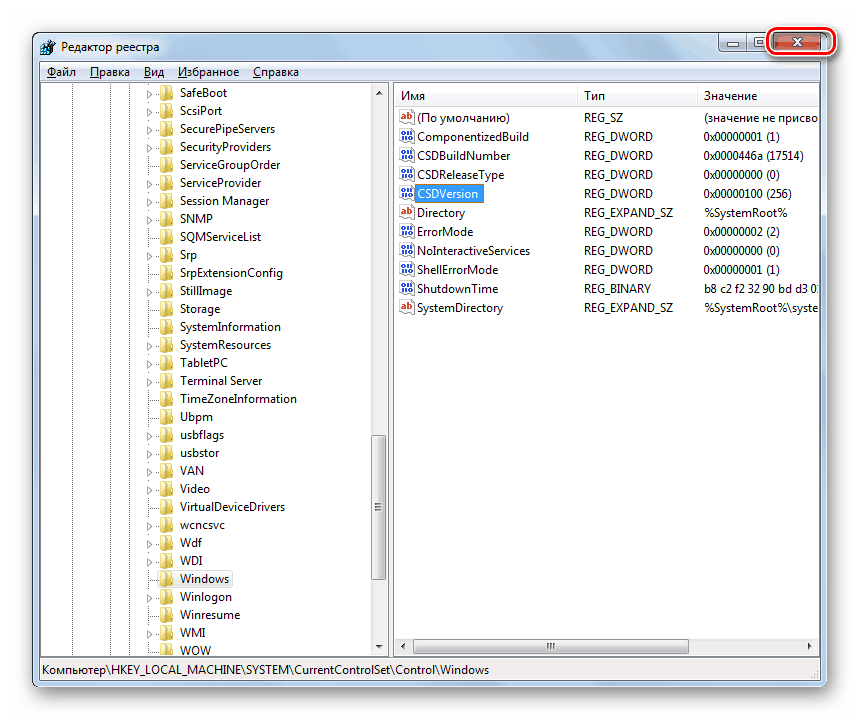Click the string icon of the default value
This screenshot has height=720, width=860.
click(x=406, y=117)
